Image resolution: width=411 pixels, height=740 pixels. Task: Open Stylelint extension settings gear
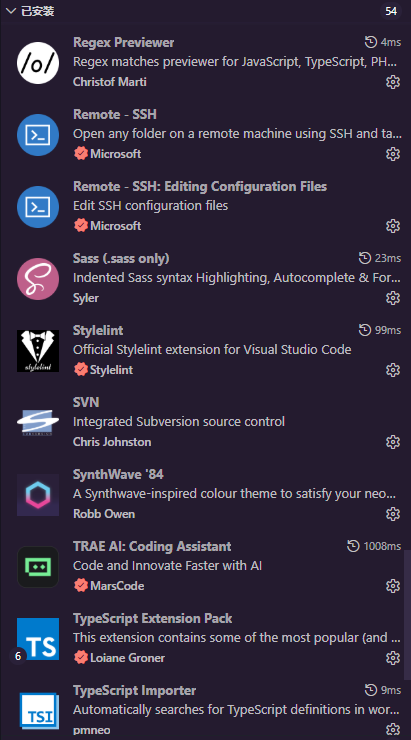click(393, 370)
